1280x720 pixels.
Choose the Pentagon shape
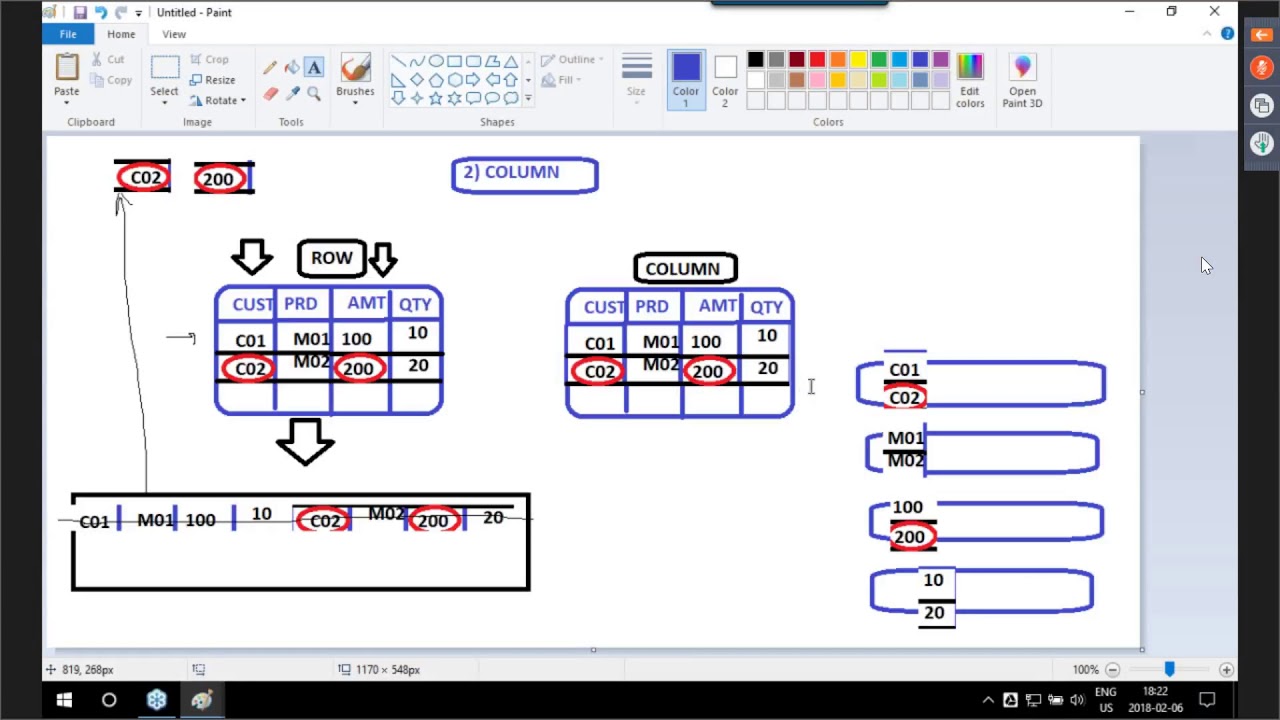click(x=436, y=80)
